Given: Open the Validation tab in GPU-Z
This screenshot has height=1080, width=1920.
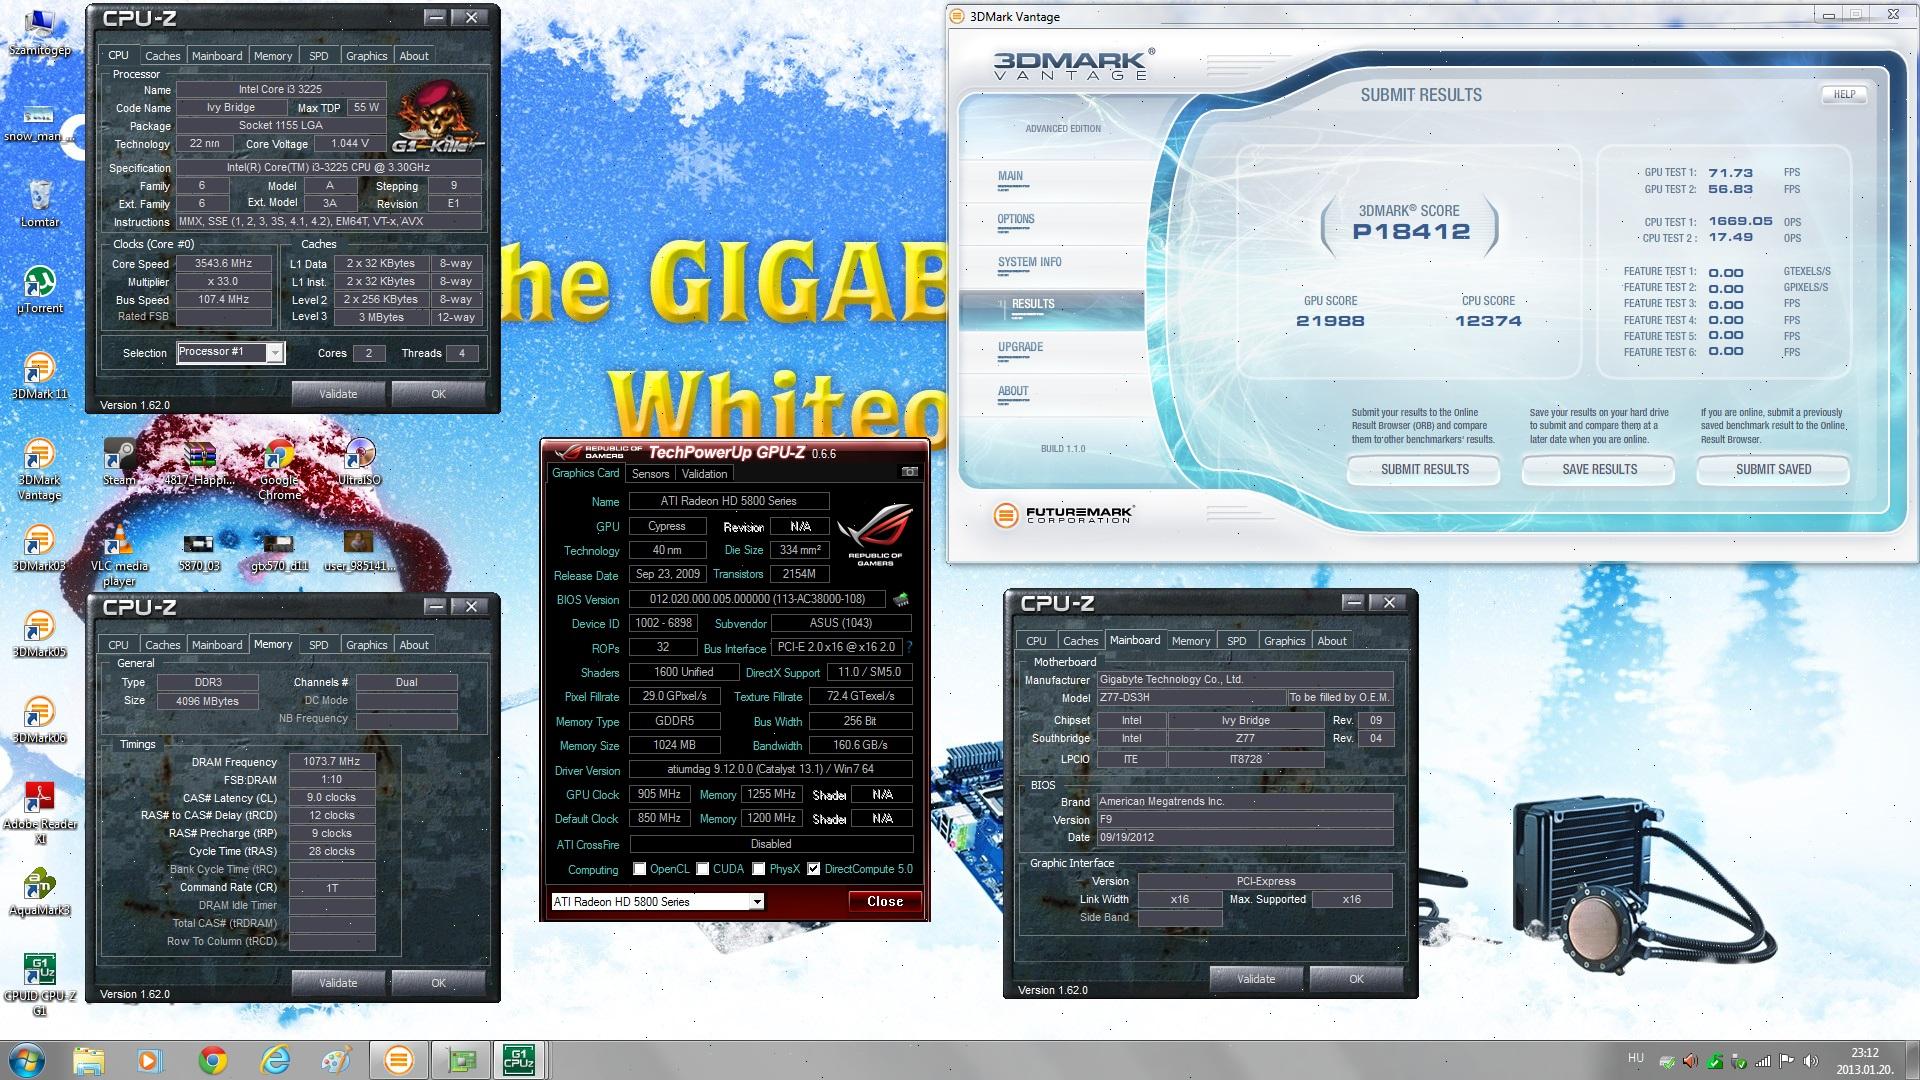Looking at the screenshot, I should pyautogui.click(x=705, y=474).
